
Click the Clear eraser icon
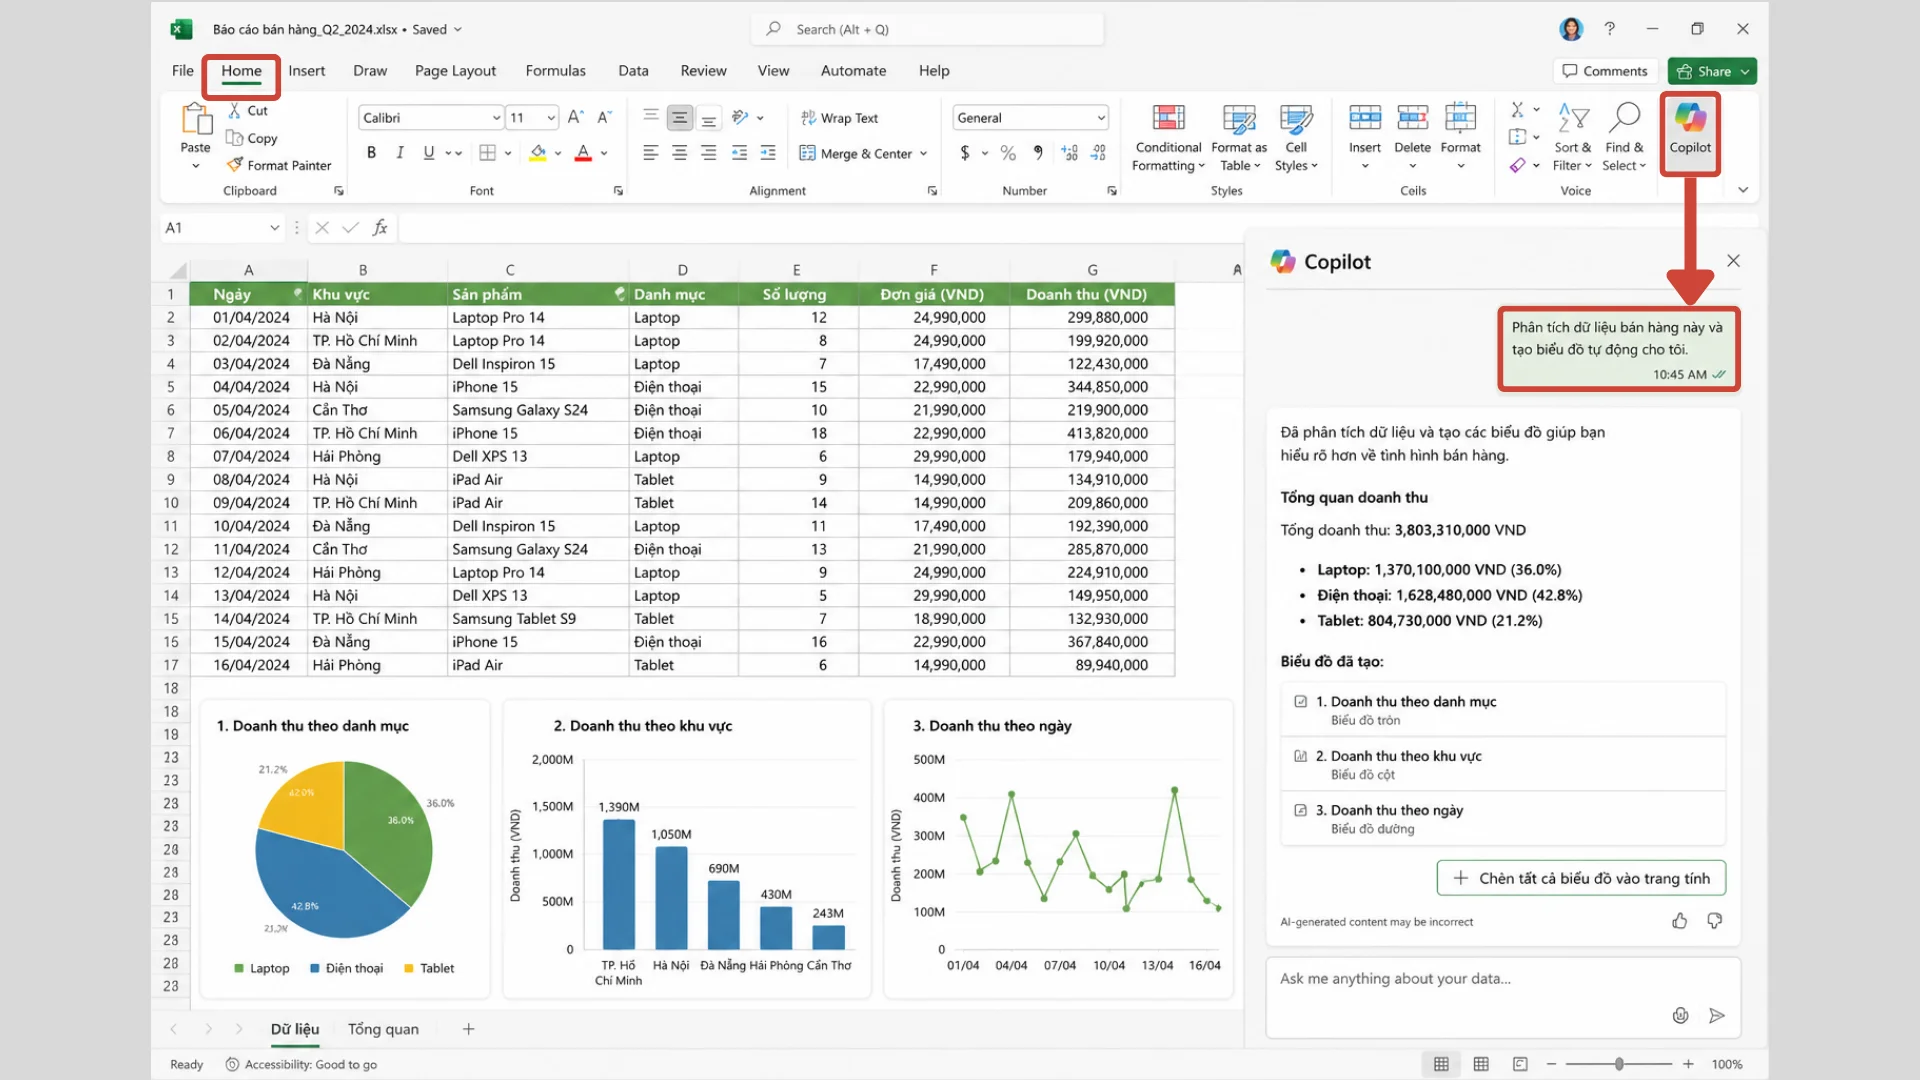point(1518,165)
